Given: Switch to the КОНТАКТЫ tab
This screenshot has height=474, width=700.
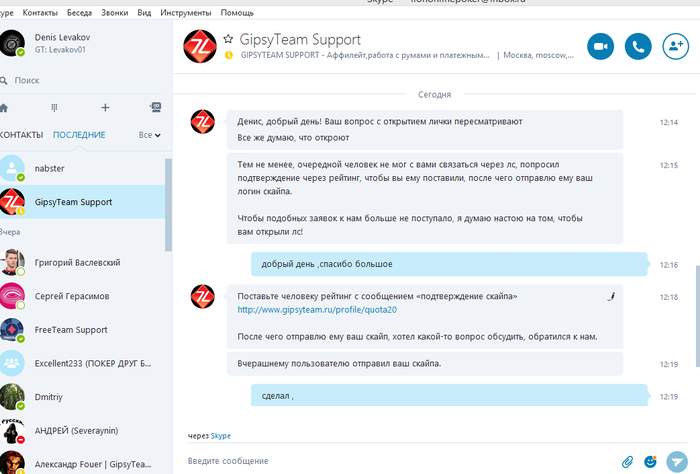Looking at the screenshot, I should tap(21, 135).
